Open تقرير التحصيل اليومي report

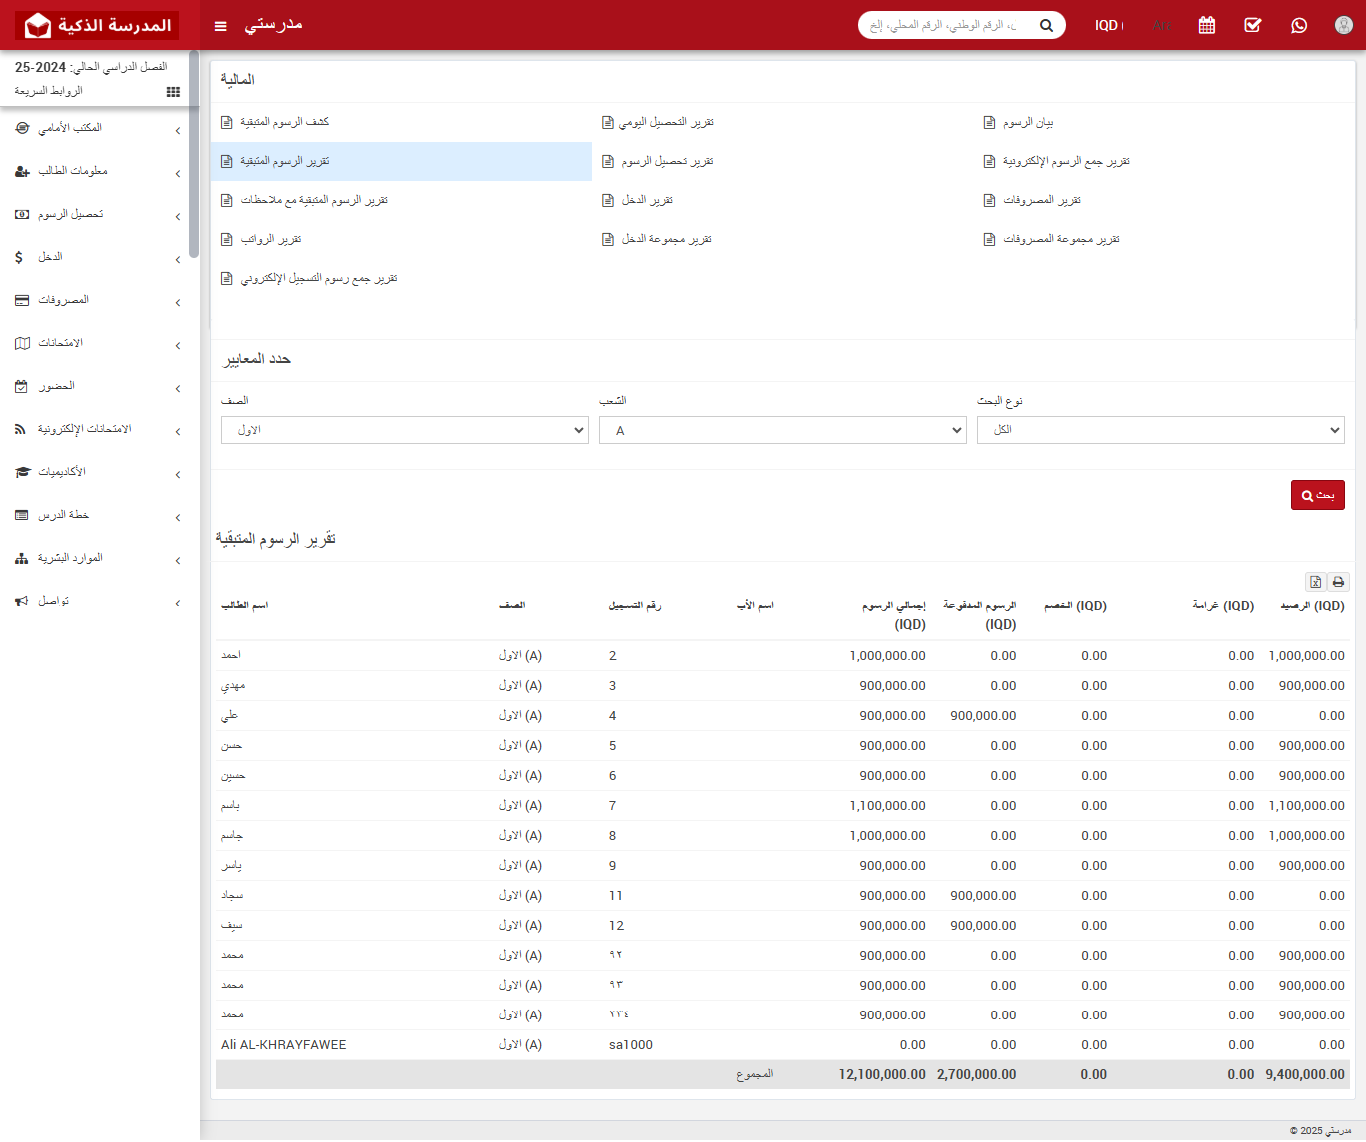(665, 122)
